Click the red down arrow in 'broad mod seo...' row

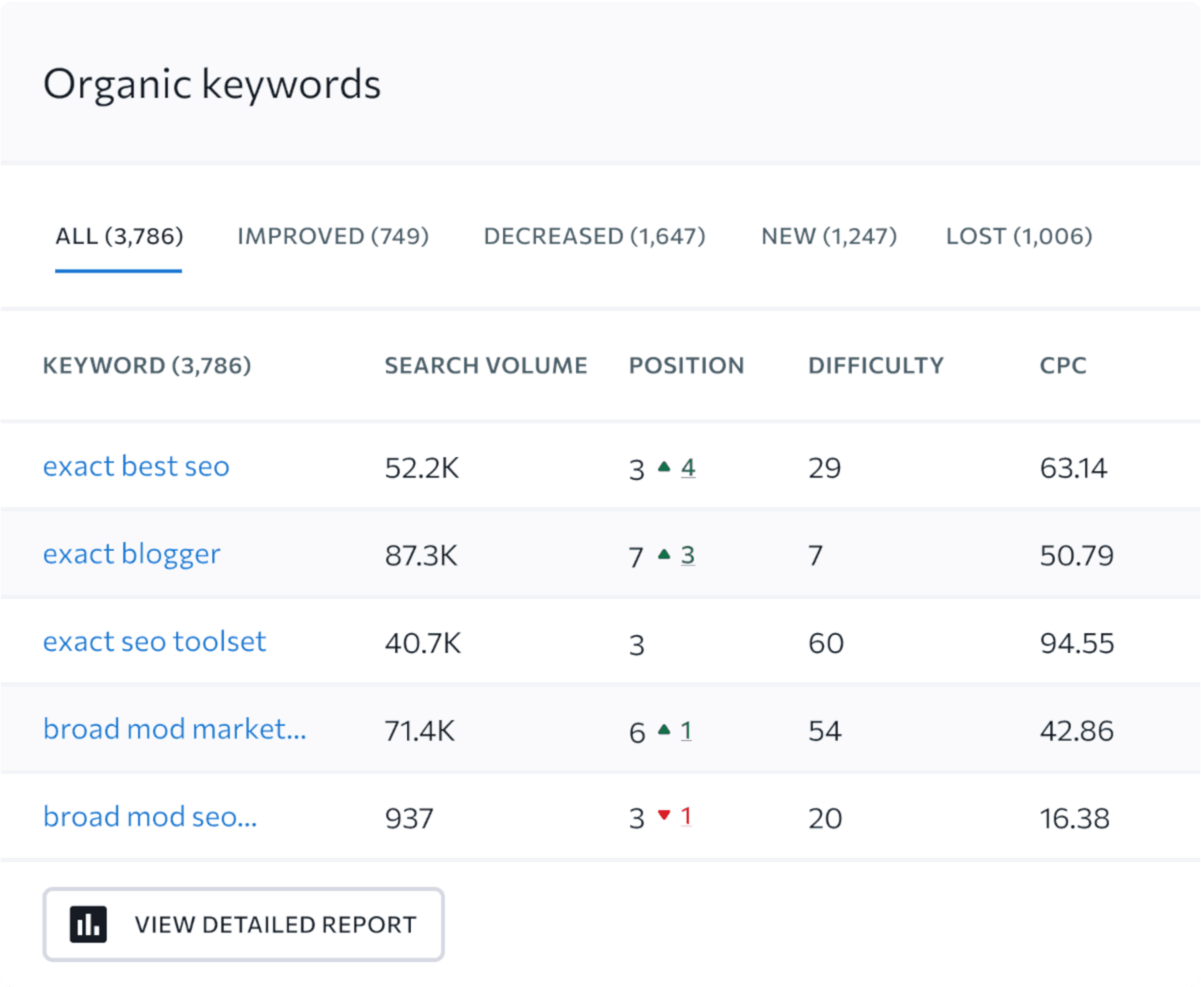point(664,817)
